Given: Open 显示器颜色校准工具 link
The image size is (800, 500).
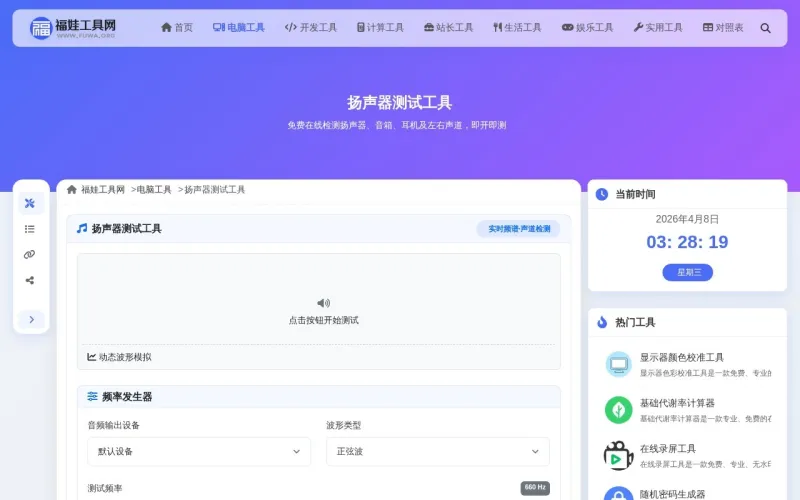Looking at the screenshot, I should pyautogui.click(x=682, y=357).
